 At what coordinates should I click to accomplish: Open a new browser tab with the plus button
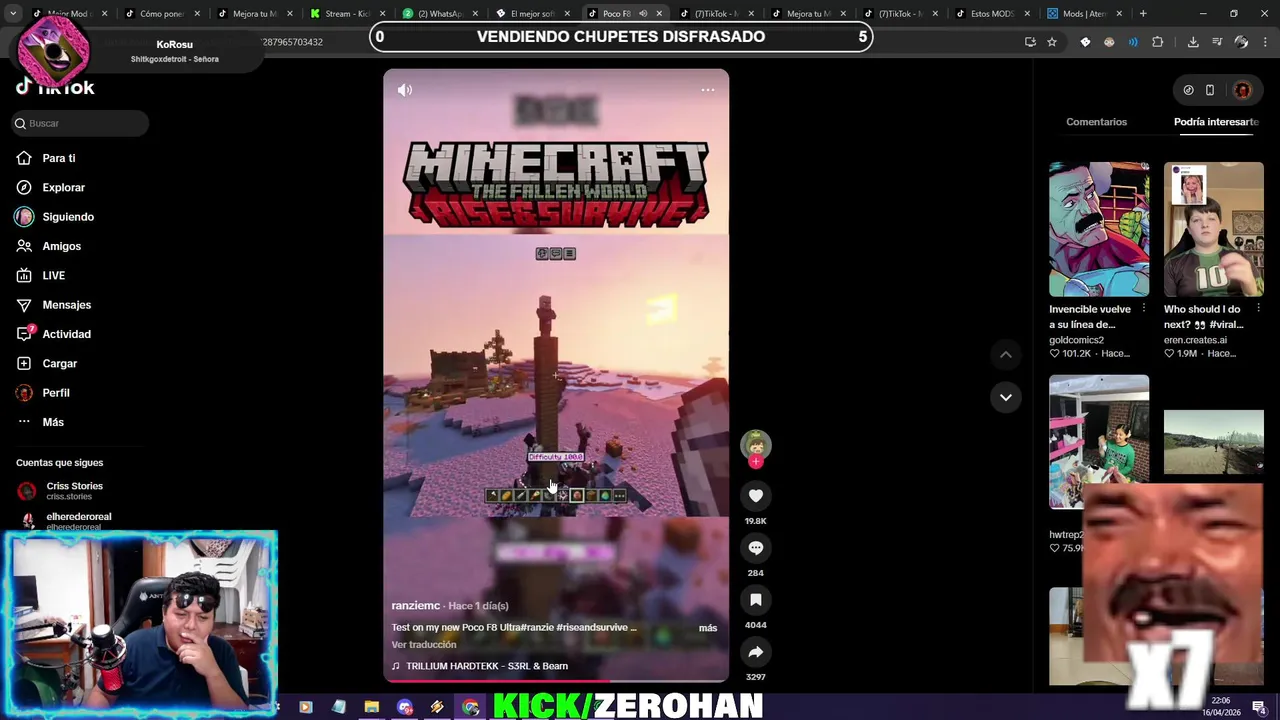coord(1143,14)
